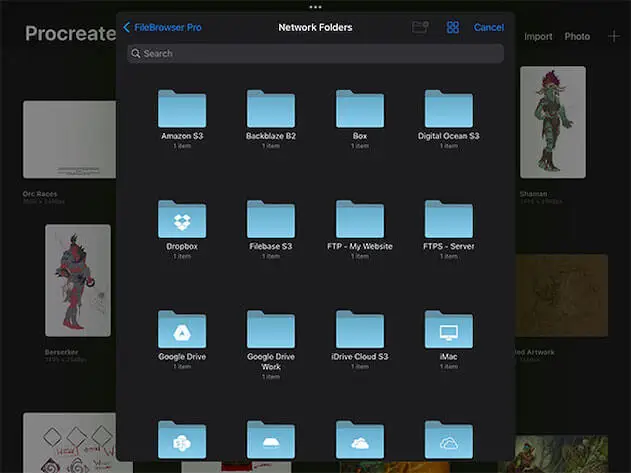Tap Photo in Procreate gallery
631x473 pixels.
coord(577,37)
